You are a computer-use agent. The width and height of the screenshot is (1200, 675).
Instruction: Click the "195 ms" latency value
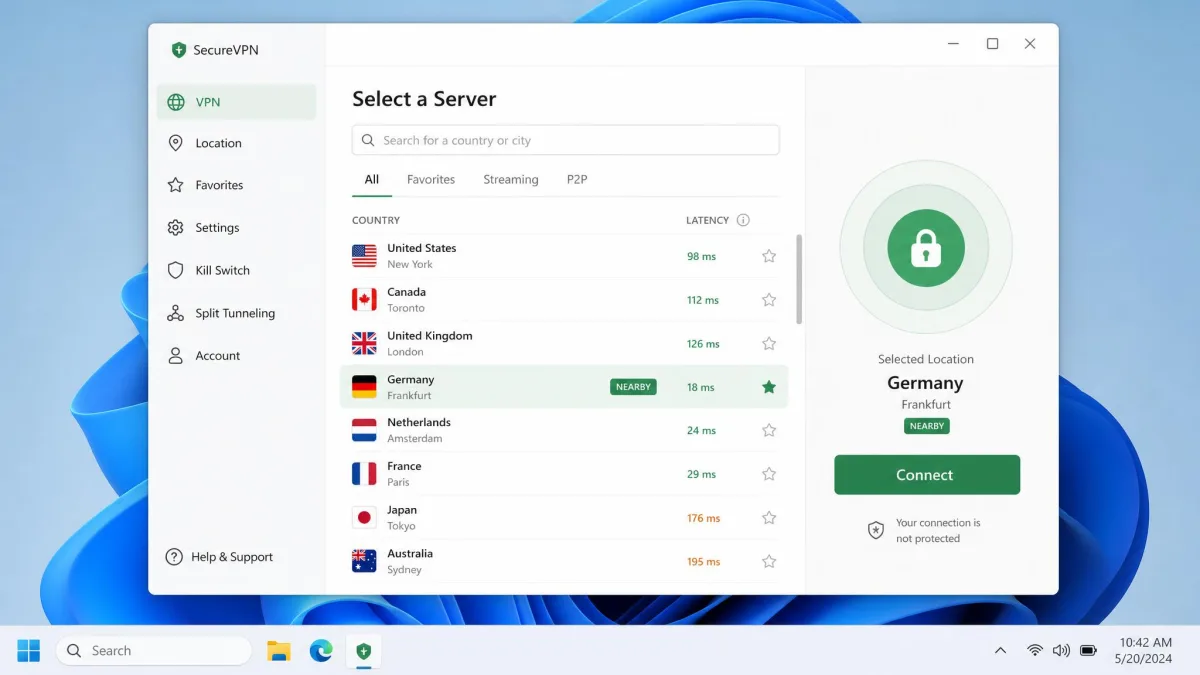704,562
